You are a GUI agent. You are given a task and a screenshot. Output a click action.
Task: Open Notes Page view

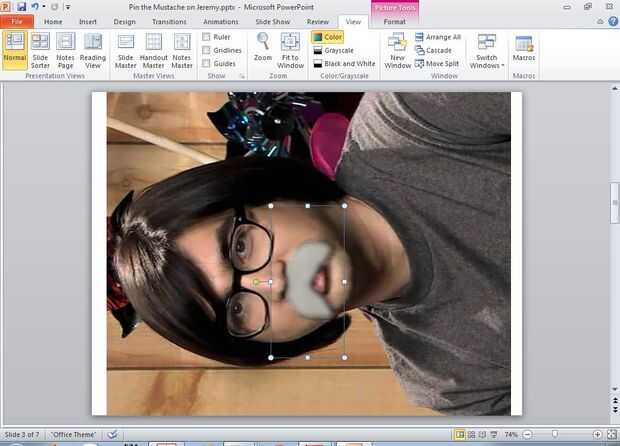point(66,50)
